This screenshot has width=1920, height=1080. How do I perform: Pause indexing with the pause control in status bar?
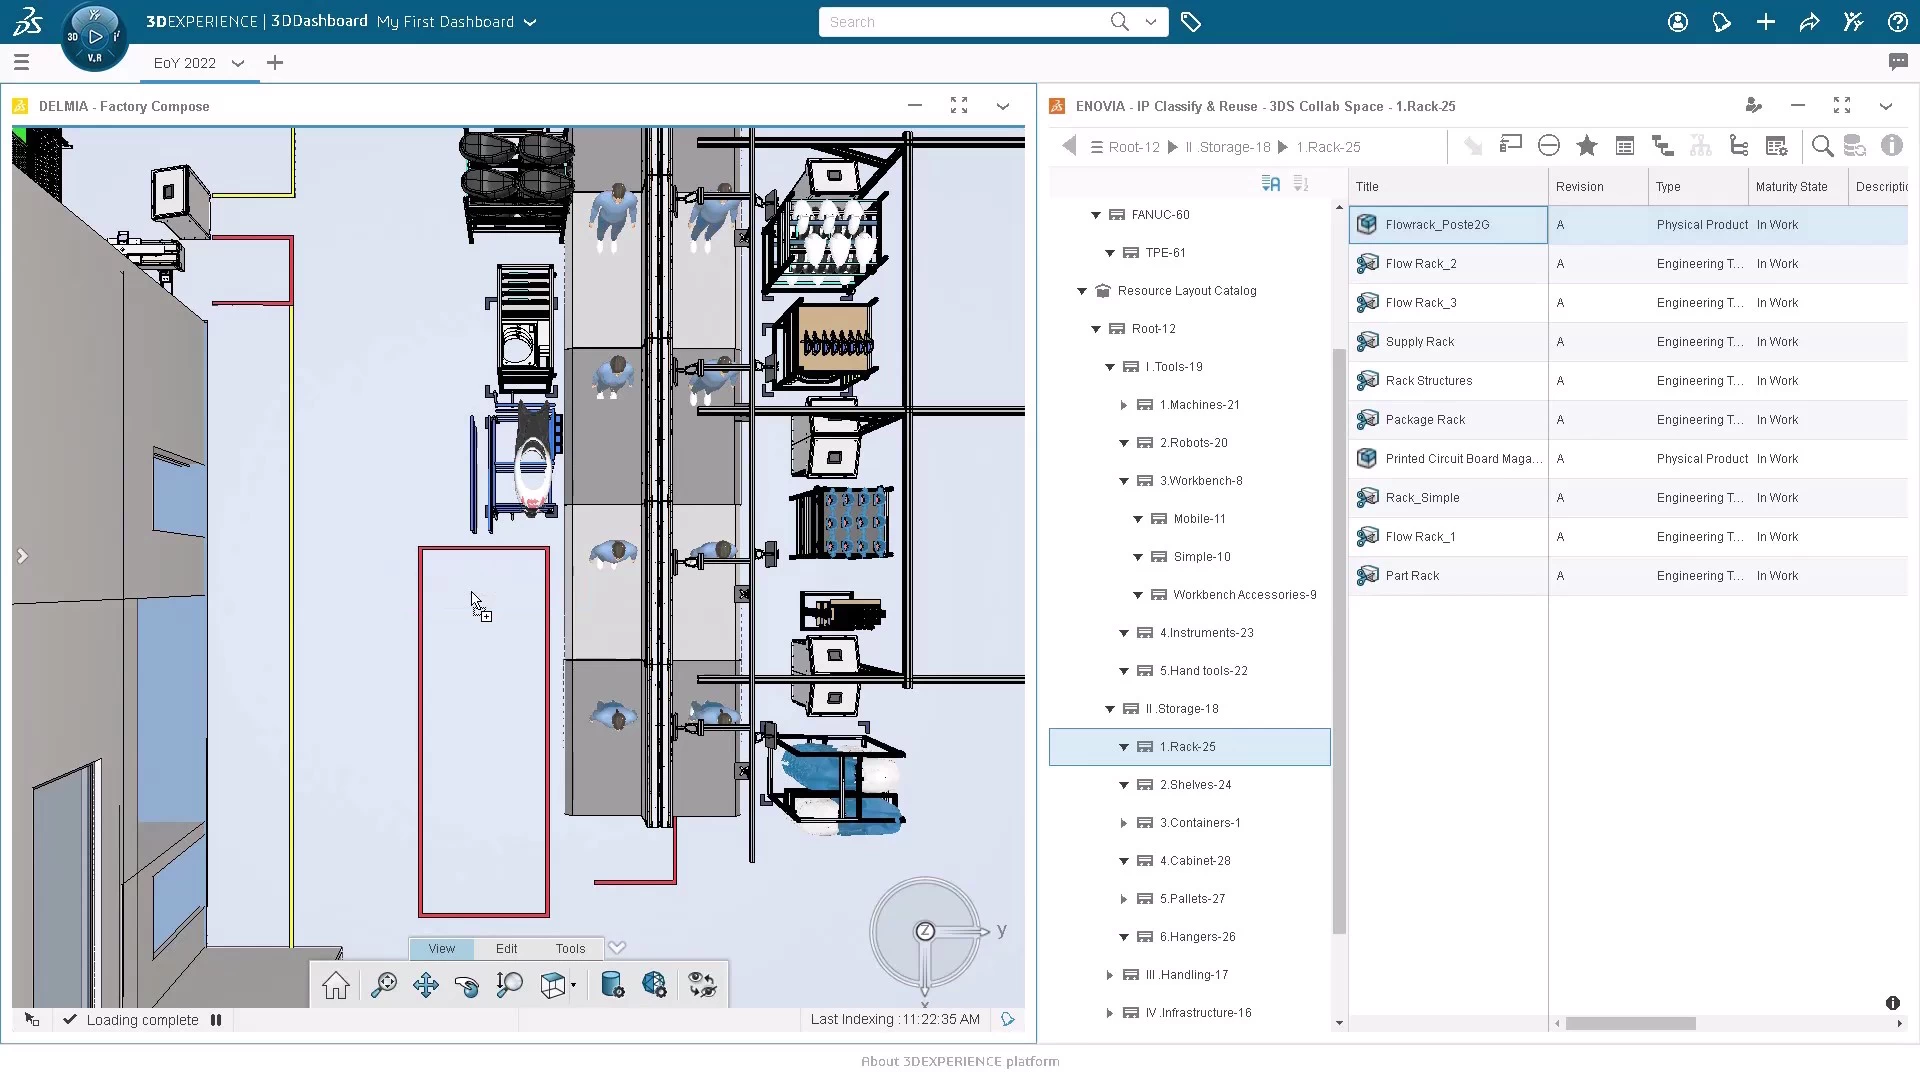216,1020
